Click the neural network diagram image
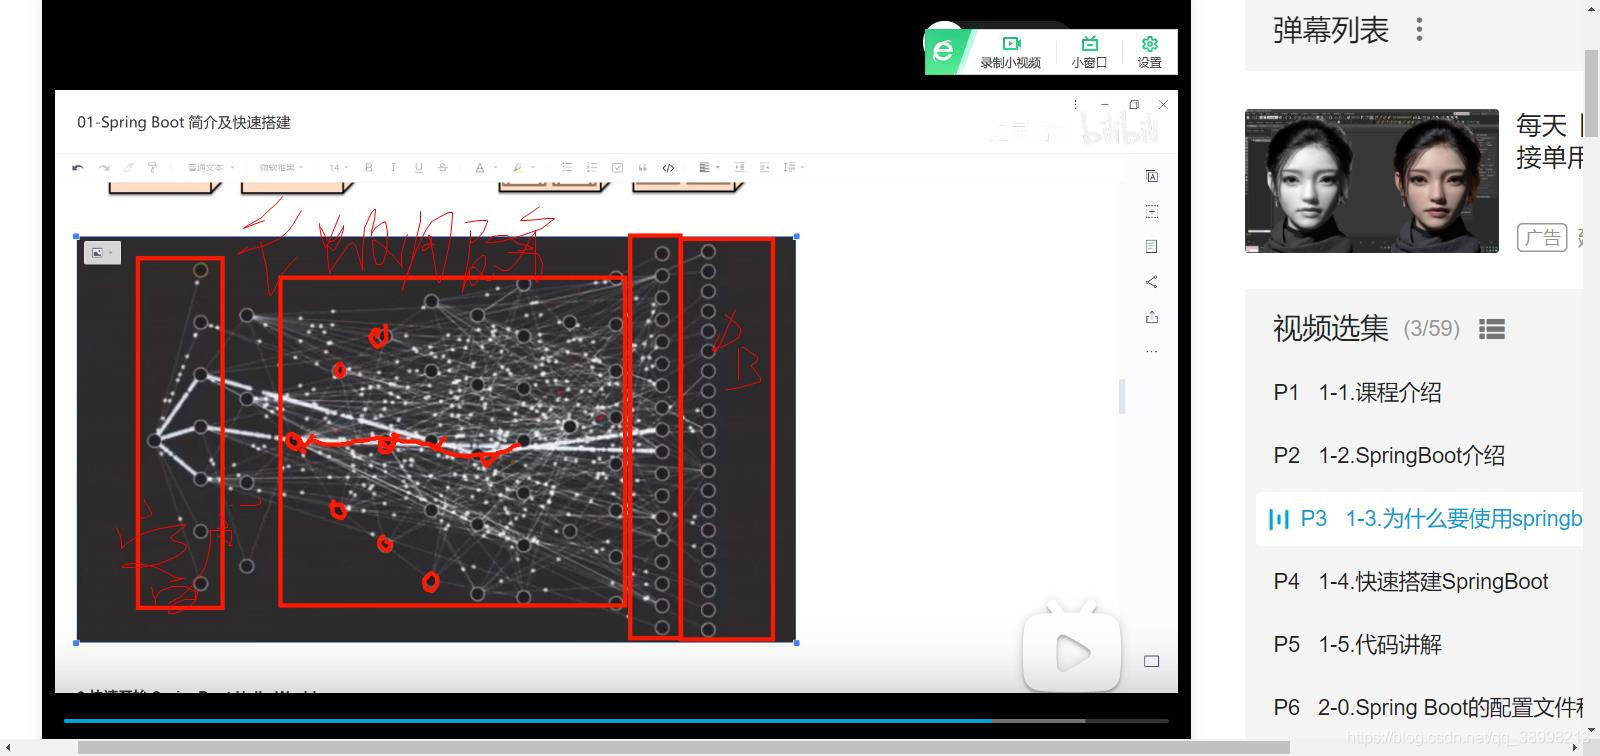This screenshot has height=756, width=1600. click(436, 439)
